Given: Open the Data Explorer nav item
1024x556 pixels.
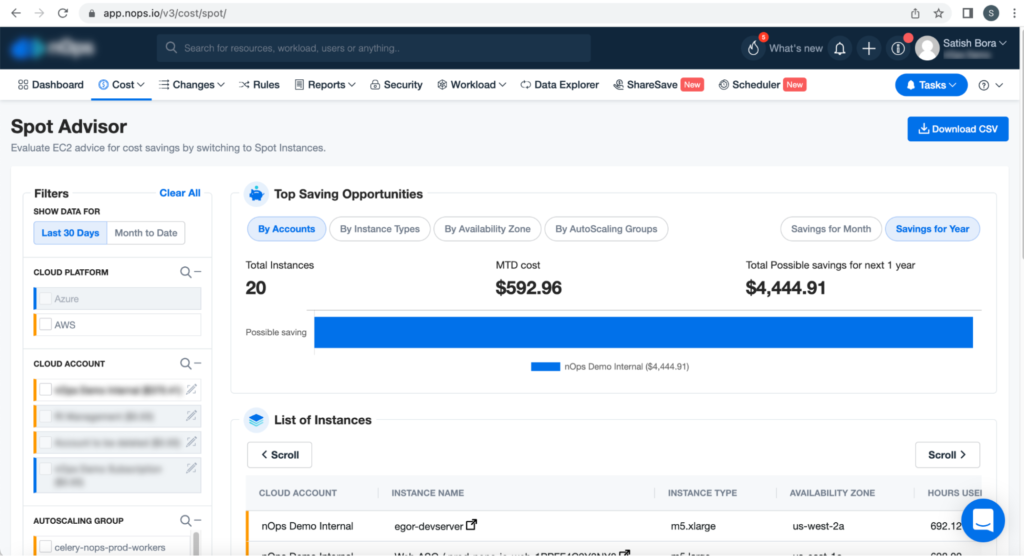Looking at the screenshot, I should (x=560, y=85).
